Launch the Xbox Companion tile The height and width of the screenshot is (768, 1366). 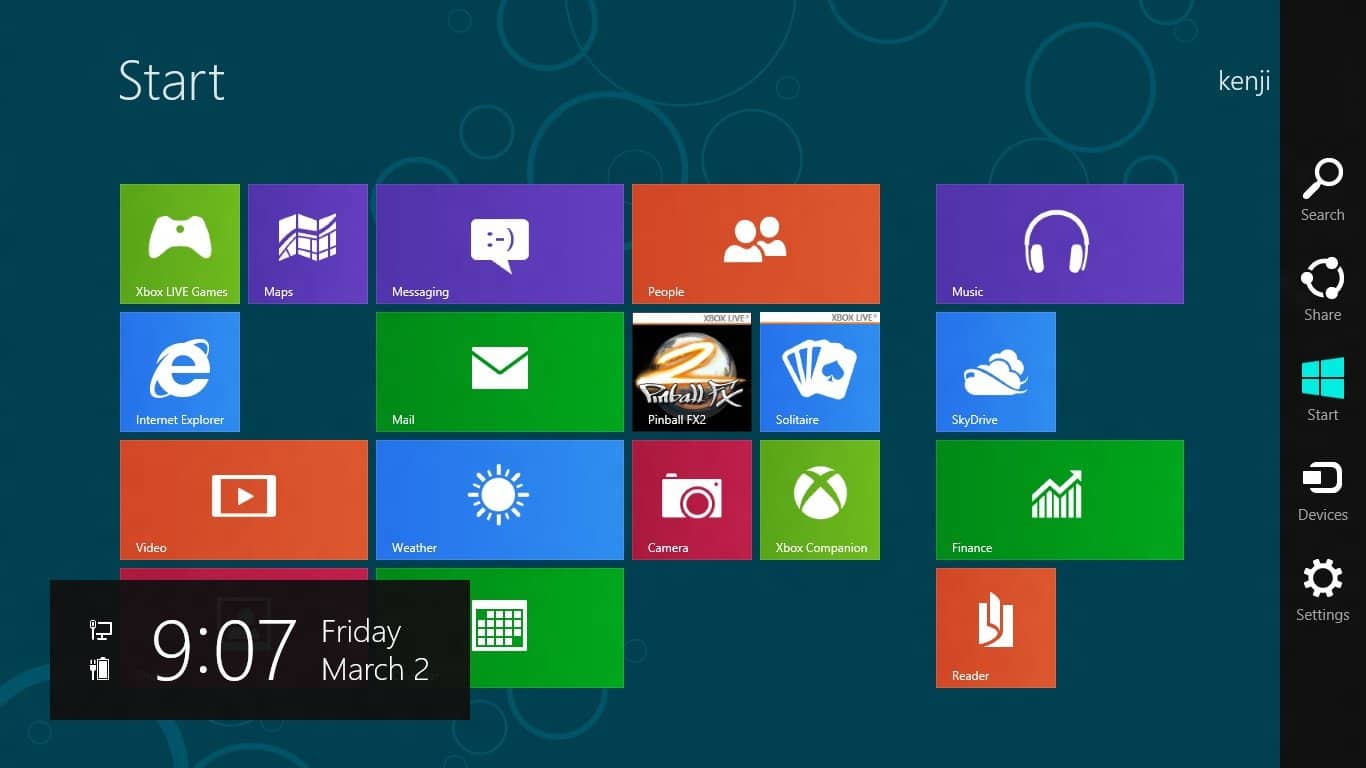click(820, 500)
